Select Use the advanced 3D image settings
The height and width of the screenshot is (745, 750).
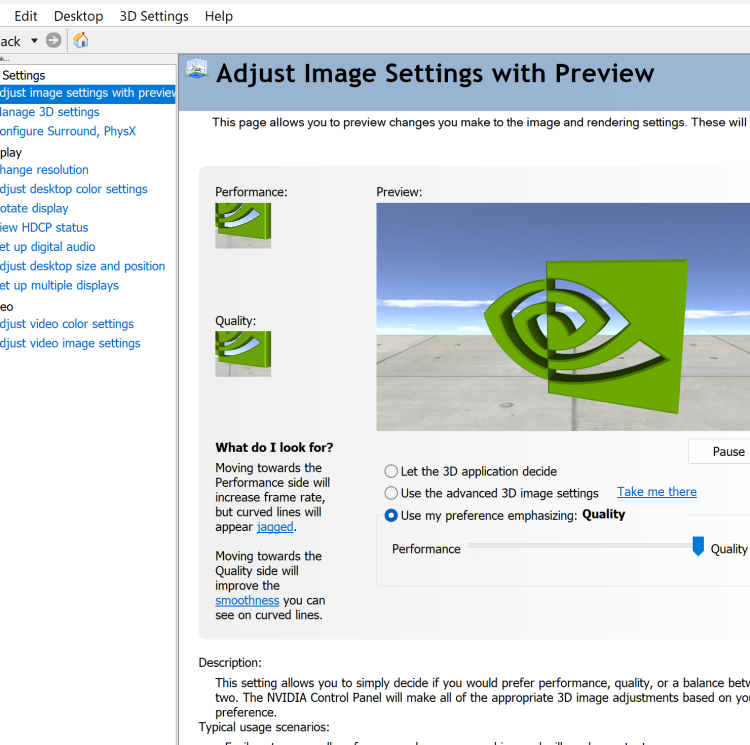coord(492,493)
